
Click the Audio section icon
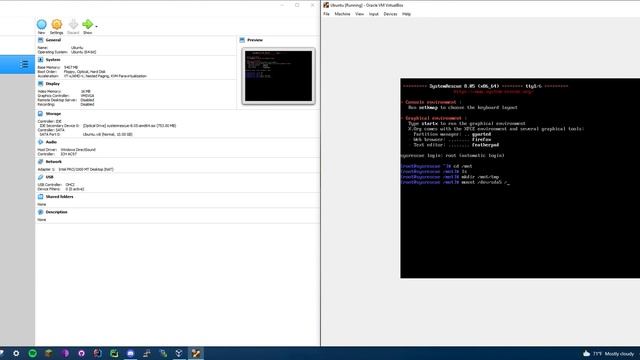tap(40, 142)
